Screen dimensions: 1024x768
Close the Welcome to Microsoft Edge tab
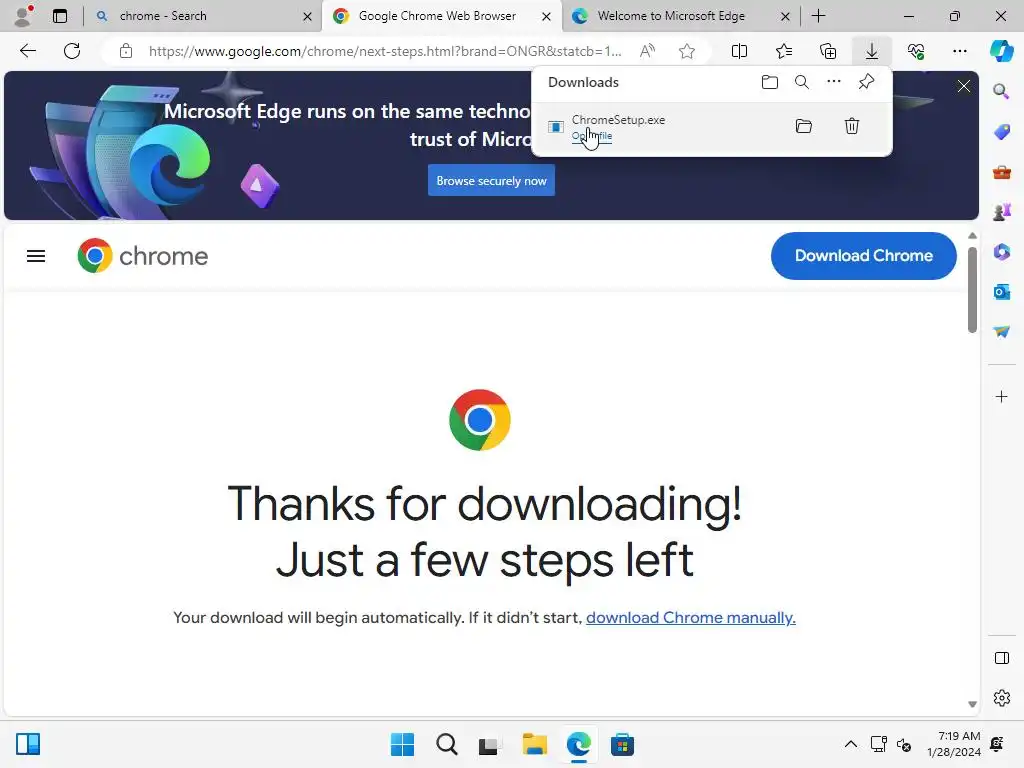(x=786, y=16)
